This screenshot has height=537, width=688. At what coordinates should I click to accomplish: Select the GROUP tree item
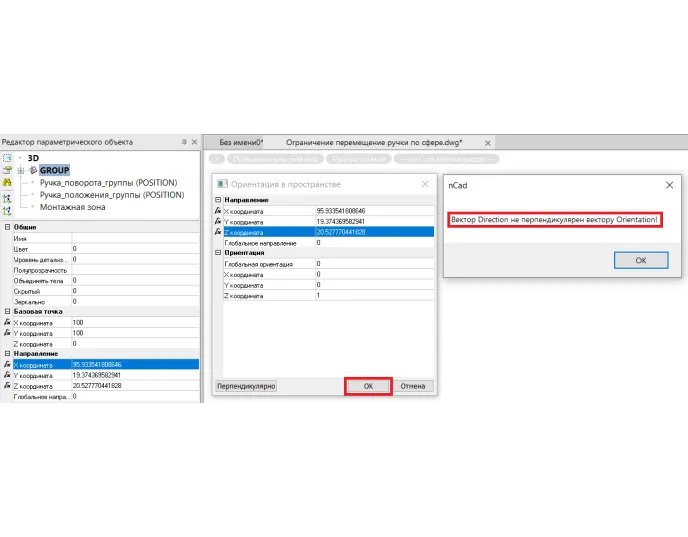54,170
